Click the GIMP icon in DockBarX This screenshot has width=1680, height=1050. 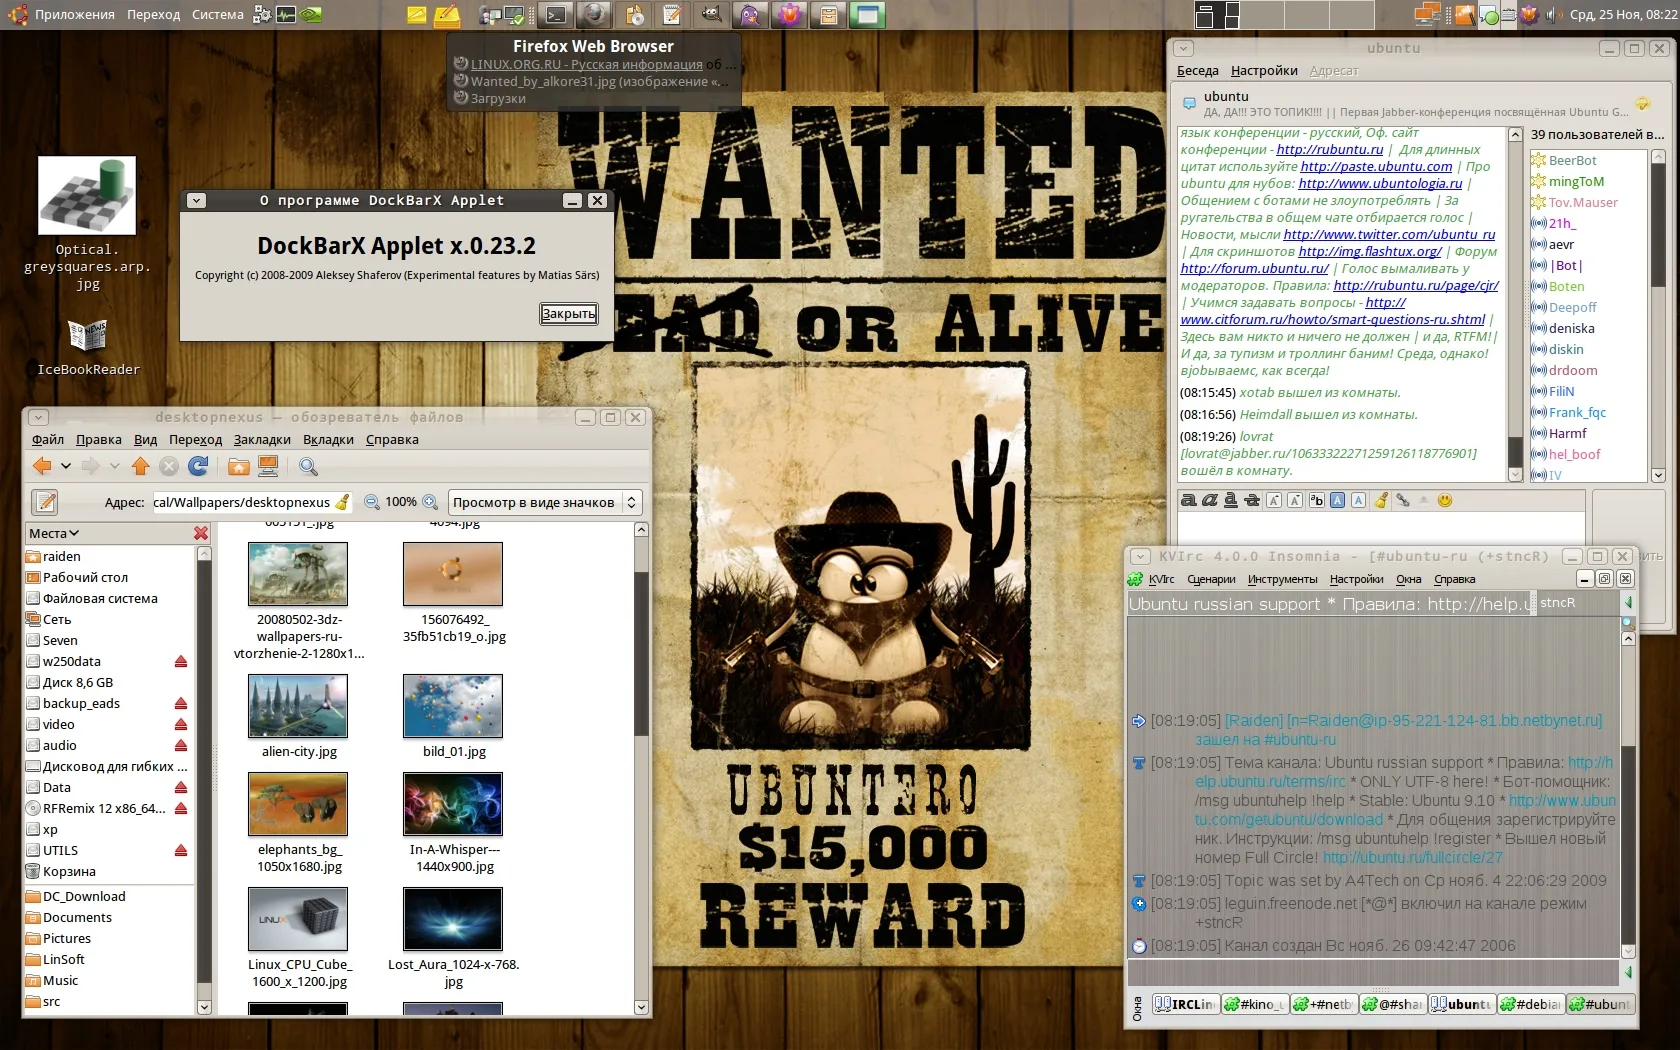[x=711, y=14]
